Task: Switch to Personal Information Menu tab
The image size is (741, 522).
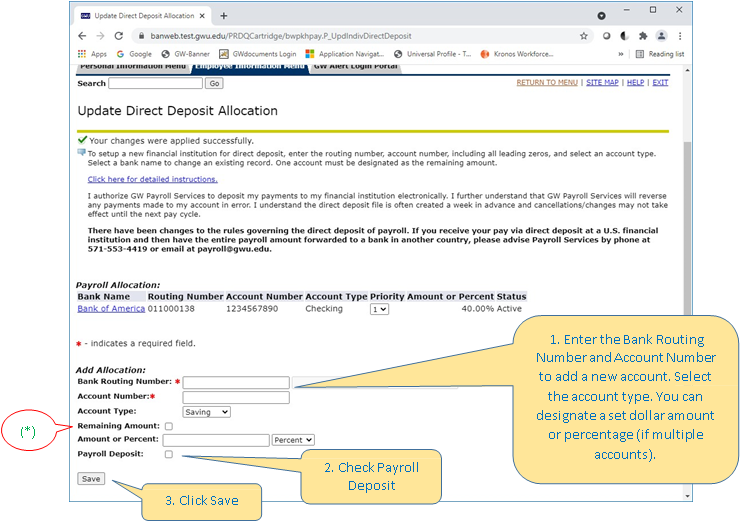Action: coord(133,68)
